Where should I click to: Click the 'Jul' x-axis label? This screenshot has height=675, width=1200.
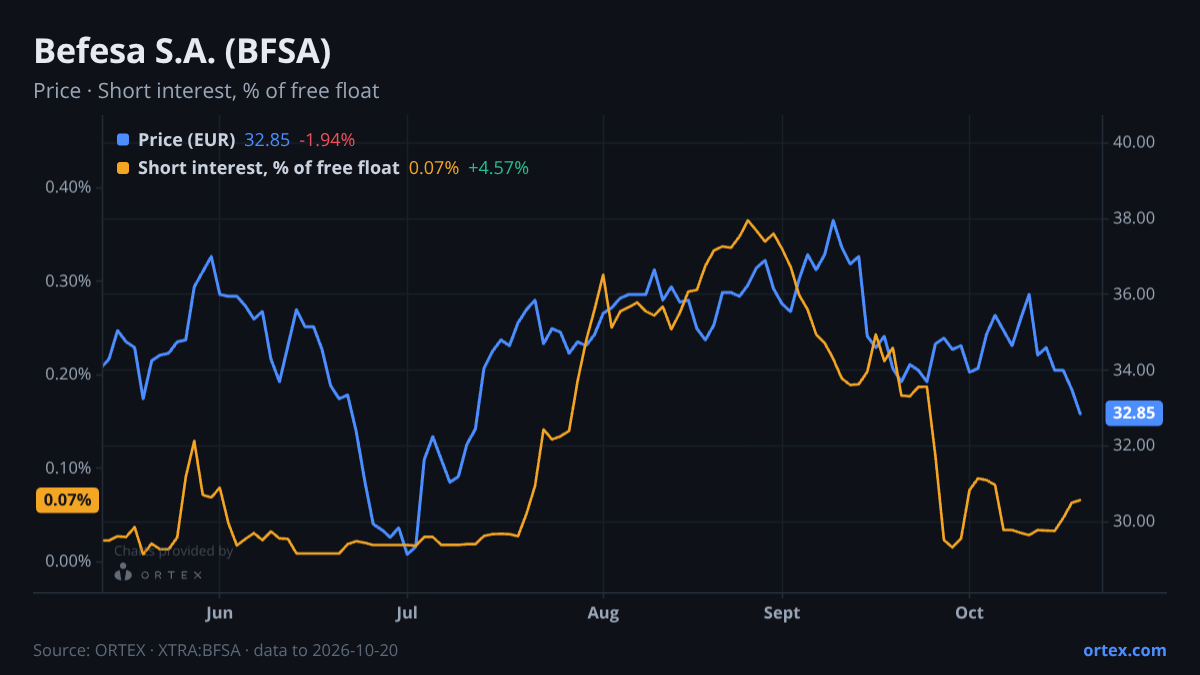[406, 613]
